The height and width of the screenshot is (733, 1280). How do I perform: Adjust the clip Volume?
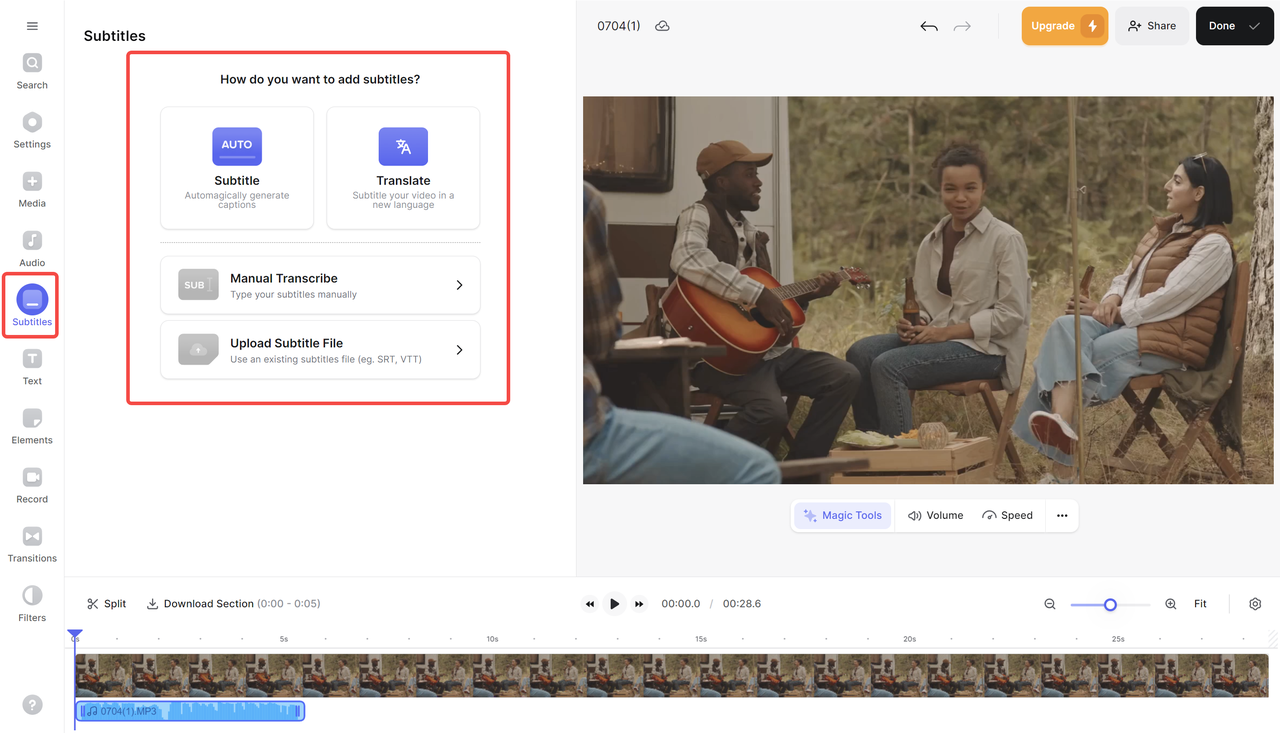[935, 515]
